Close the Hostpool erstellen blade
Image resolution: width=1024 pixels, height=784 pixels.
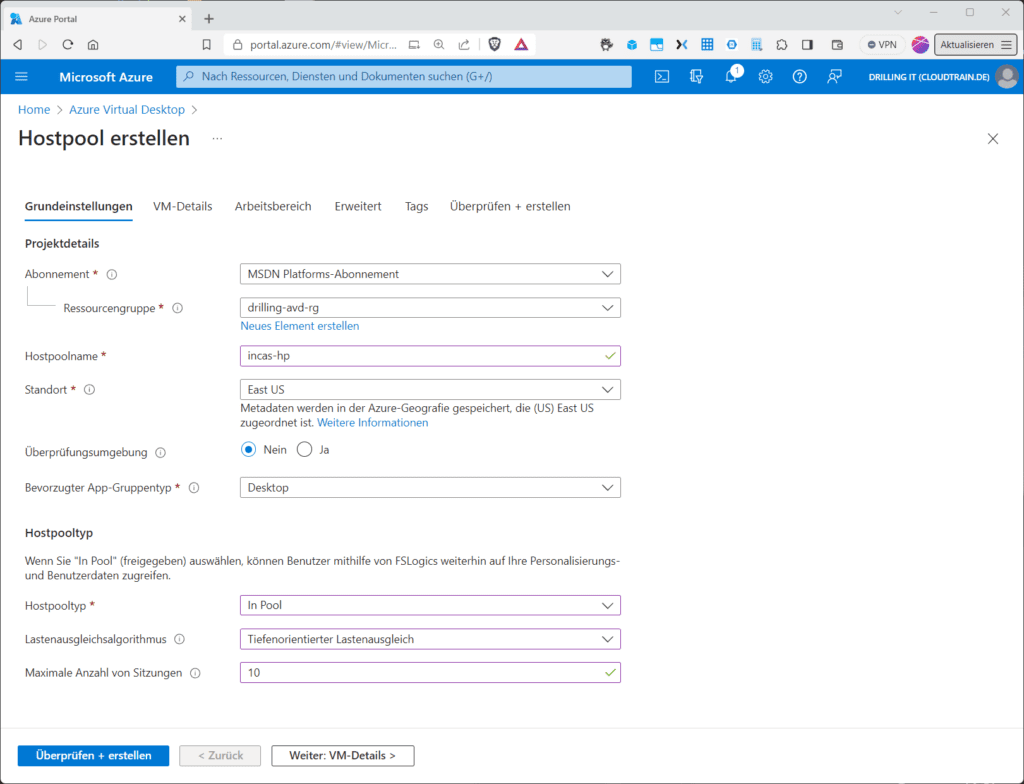pyautogui.click(x=993, y=139)
